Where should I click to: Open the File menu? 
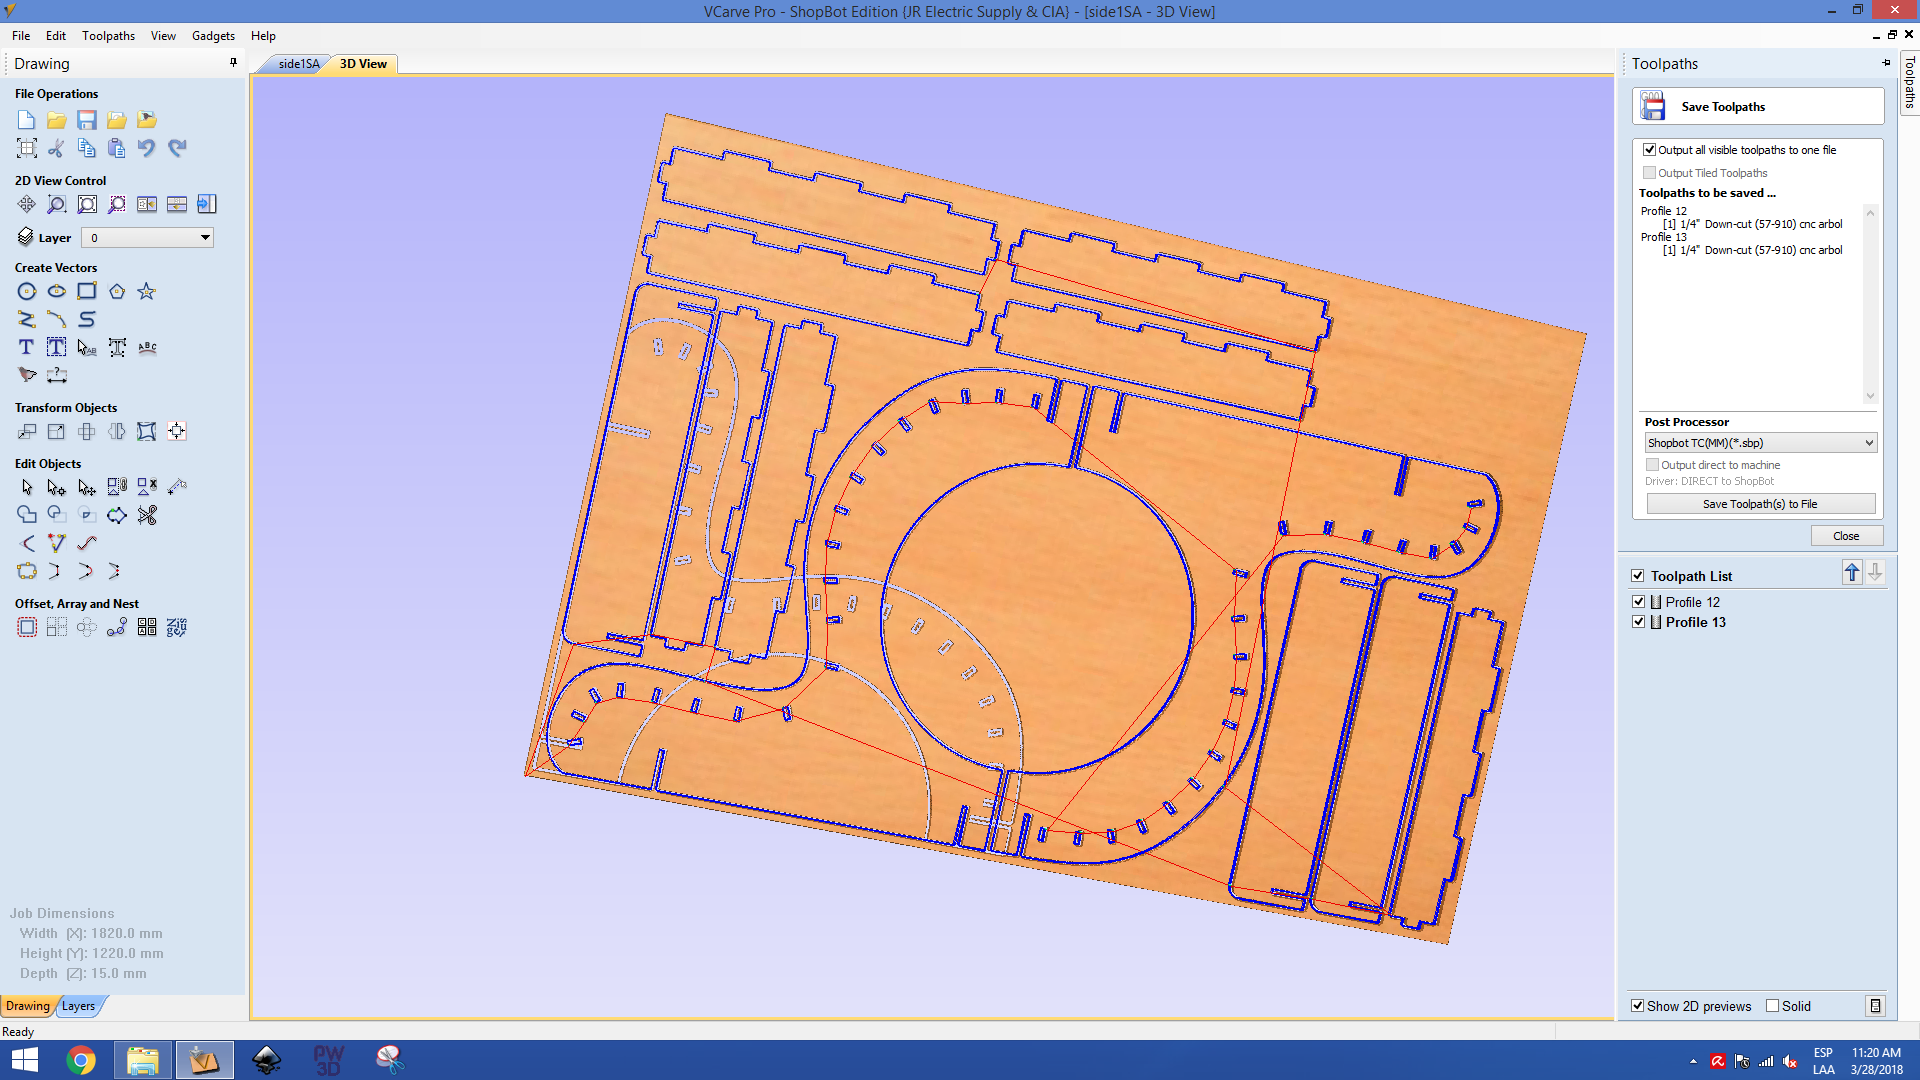coord(21,36)
